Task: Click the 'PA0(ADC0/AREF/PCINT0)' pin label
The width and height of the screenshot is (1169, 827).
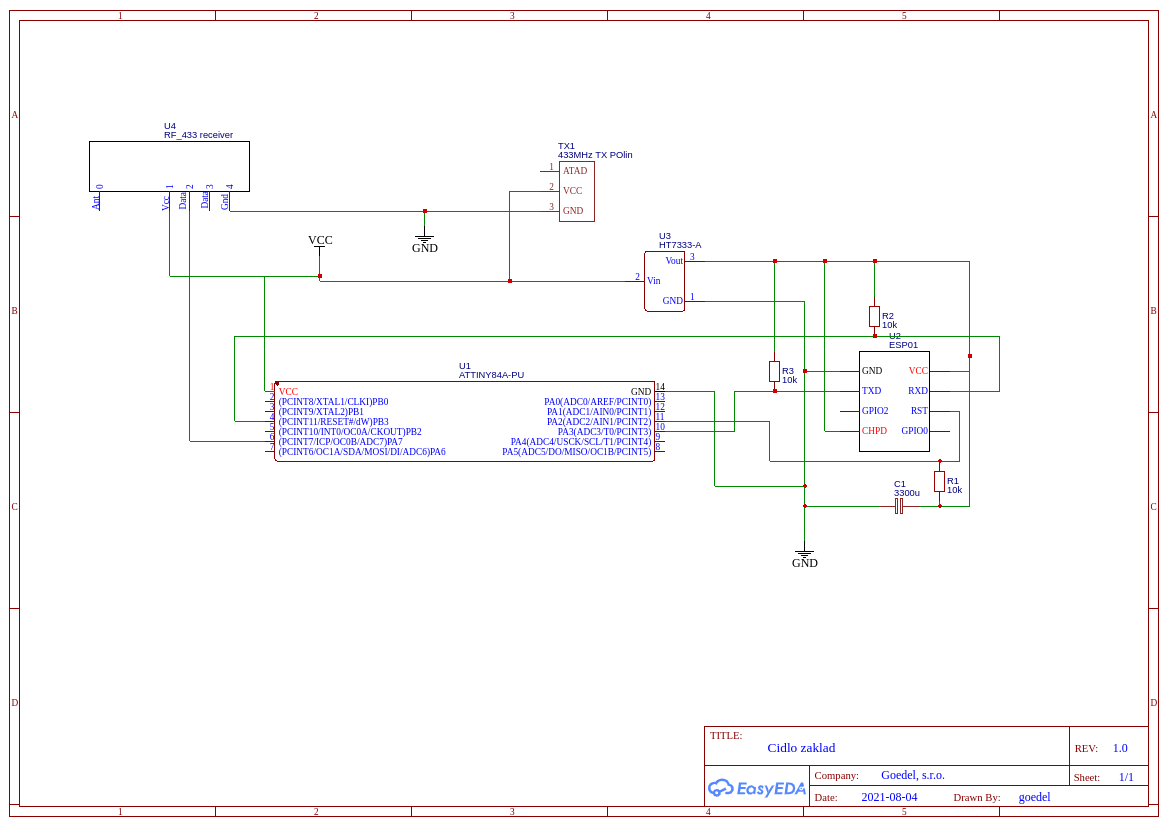Action: (x=598, y=402)
